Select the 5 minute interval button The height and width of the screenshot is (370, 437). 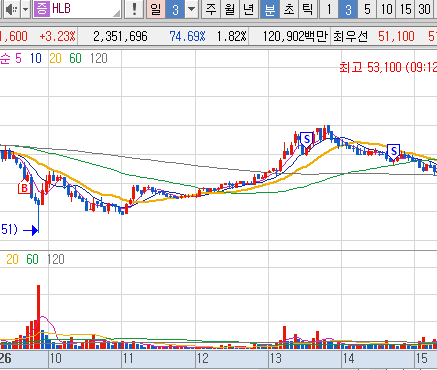coord(367,9)
